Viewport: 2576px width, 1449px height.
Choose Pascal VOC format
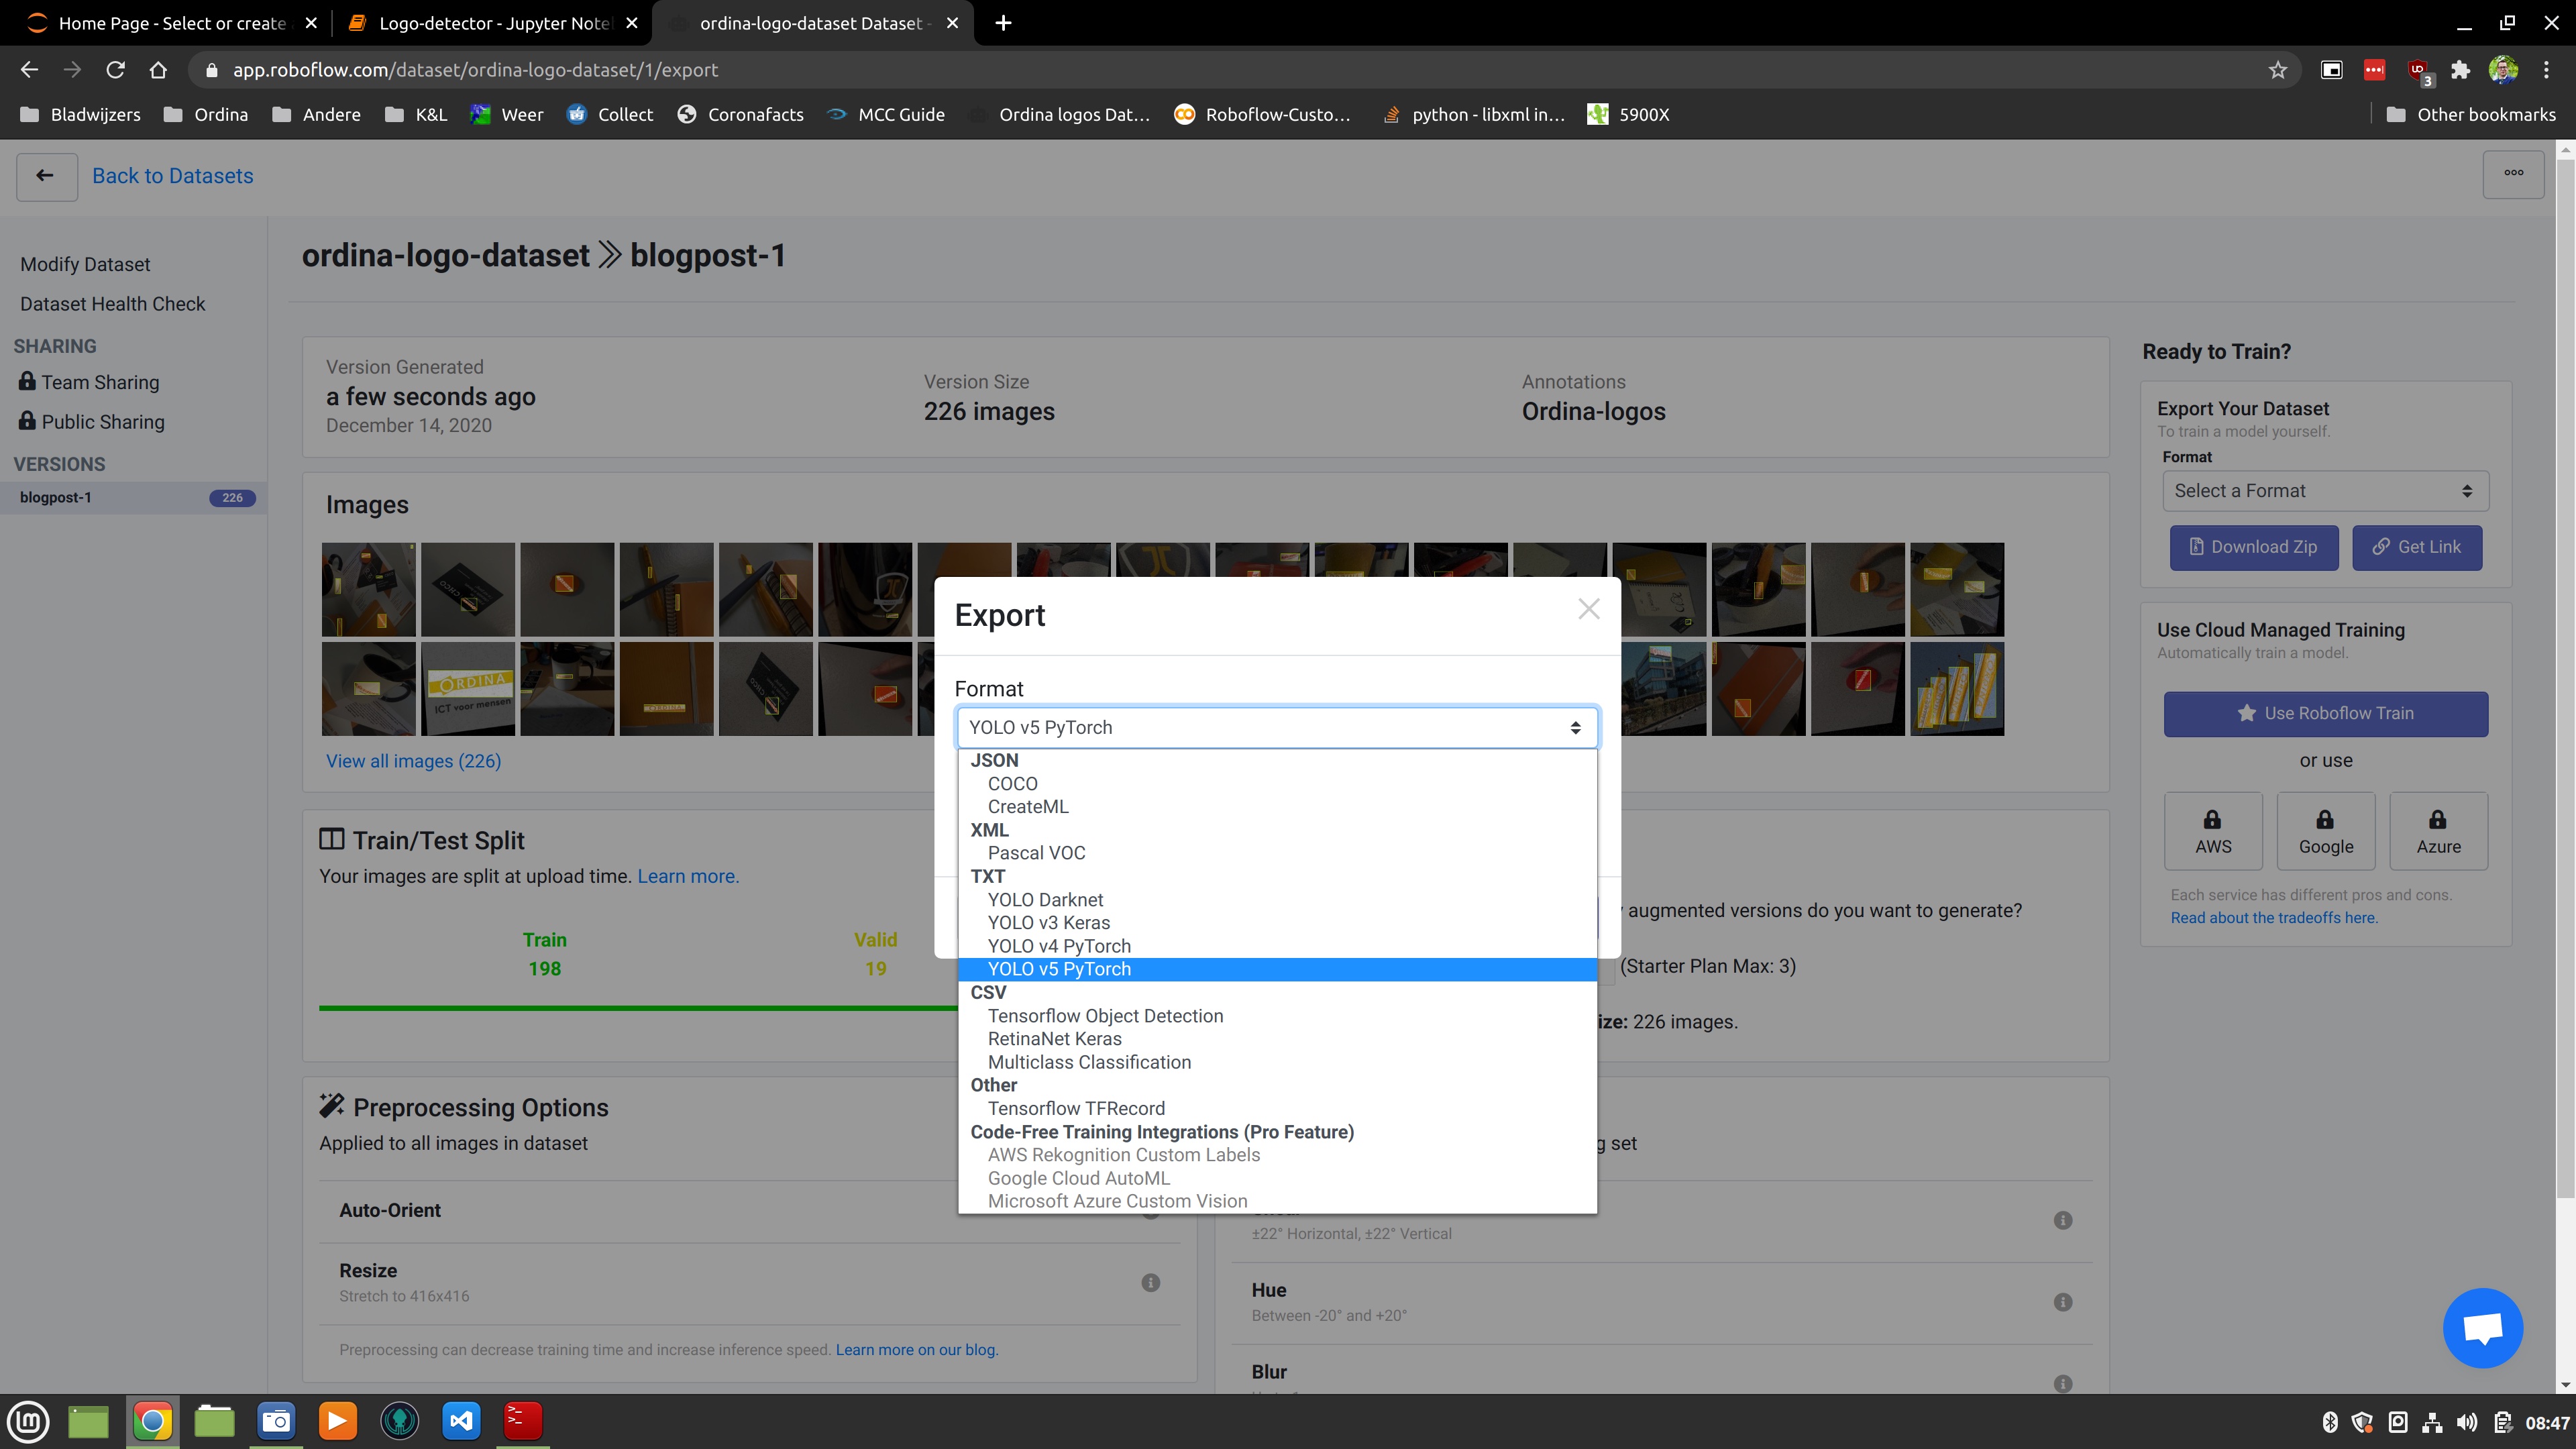(1277, 853)
